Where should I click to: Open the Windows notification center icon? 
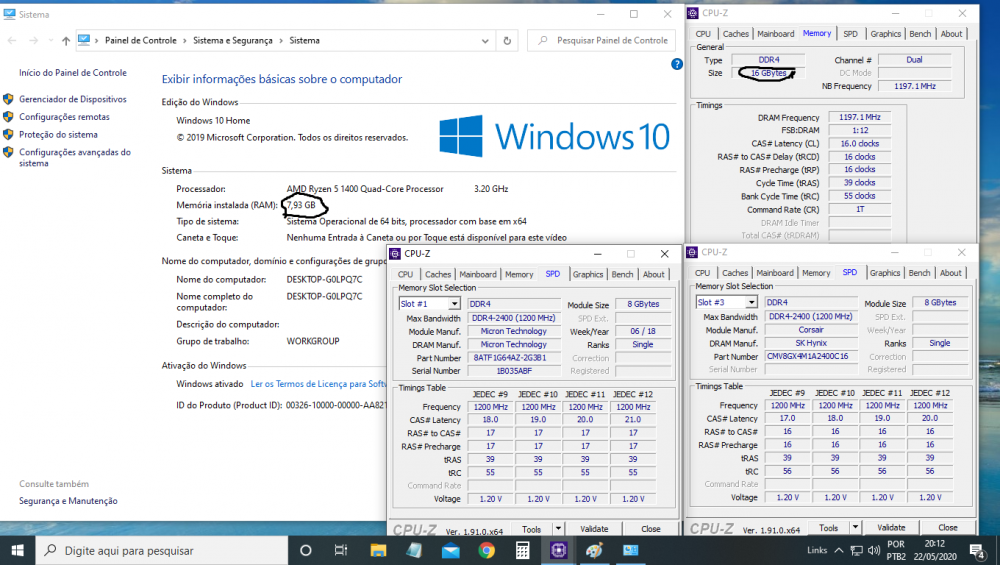click(x=978, y=550)
